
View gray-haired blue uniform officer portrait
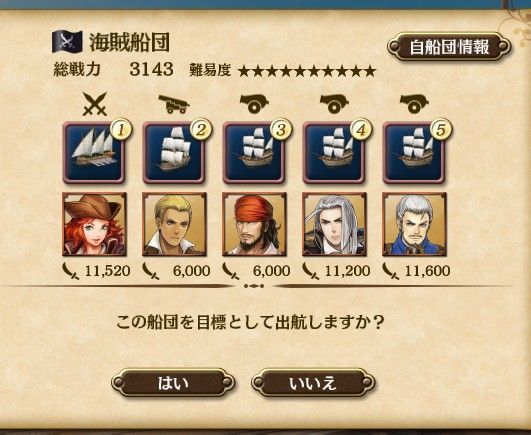pos(414,224)
